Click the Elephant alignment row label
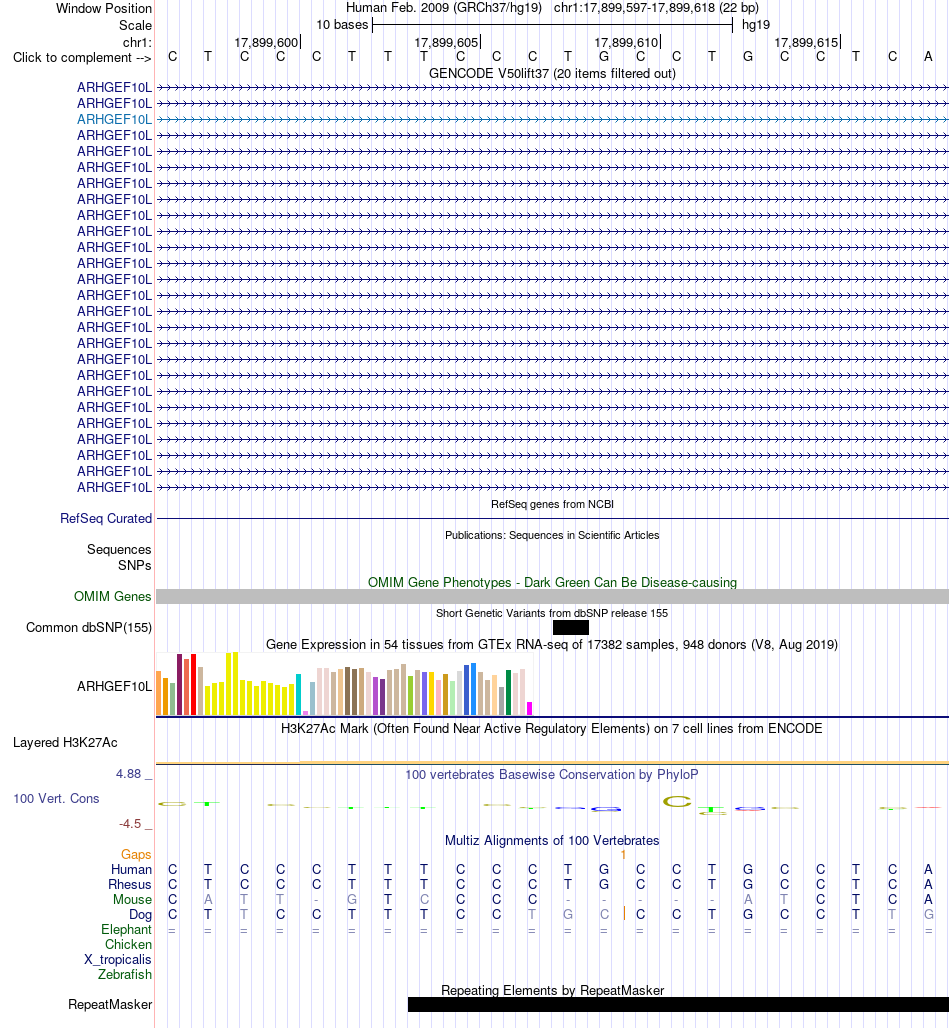 coord(126,930)
